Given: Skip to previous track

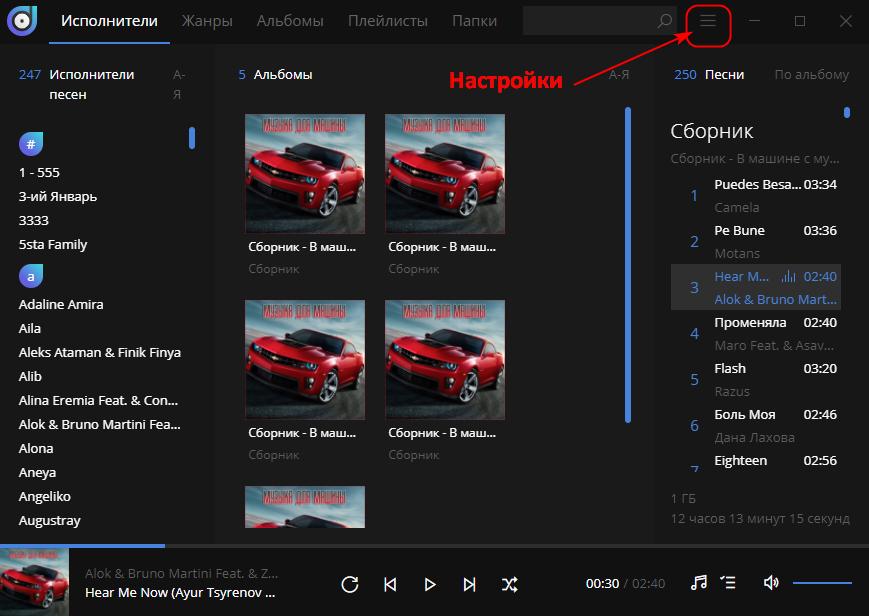Looking at the screenshot, I should (390, 584).
